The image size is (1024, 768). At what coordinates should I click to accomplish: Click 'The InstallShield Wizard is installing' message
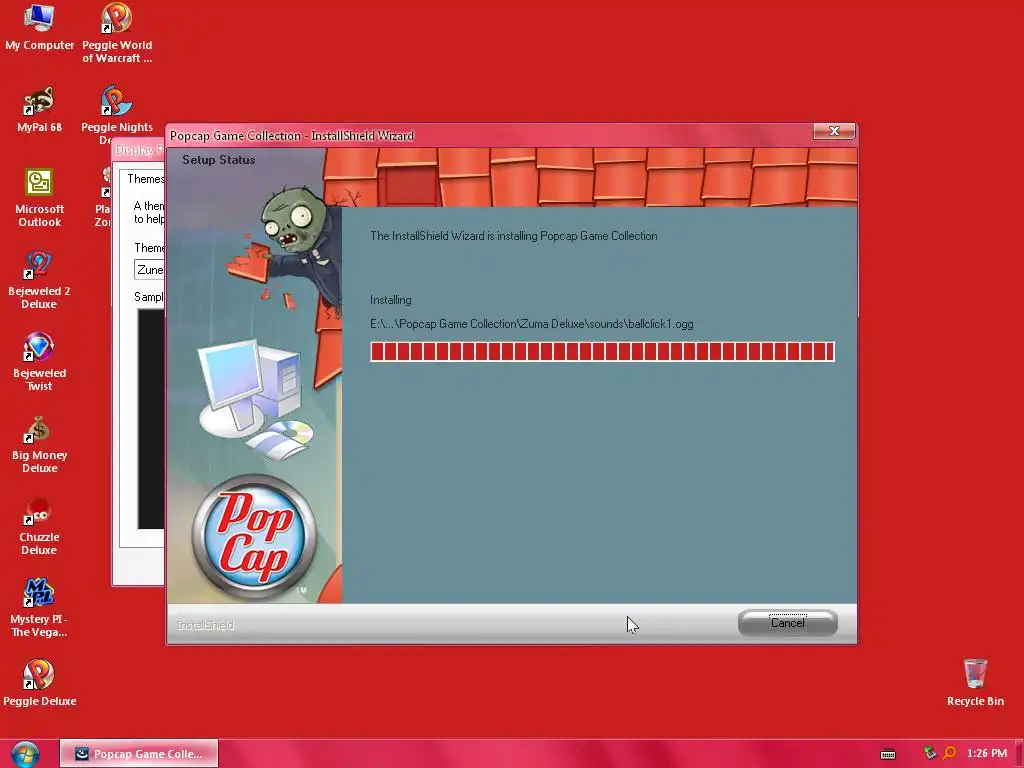tap(513, 236)
